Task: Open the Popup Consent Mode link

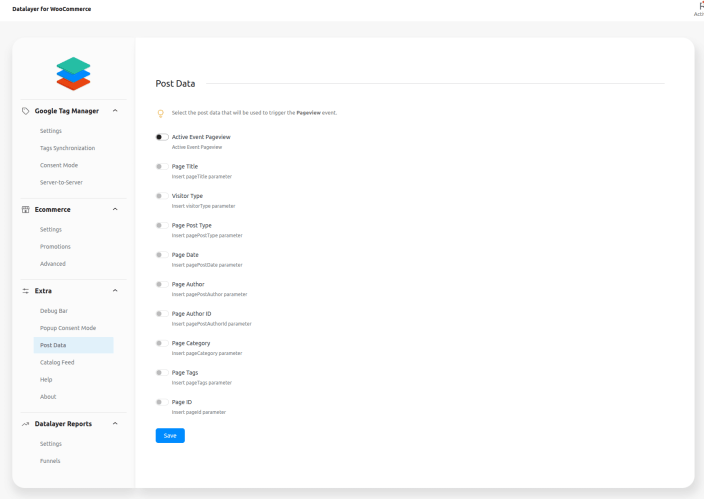Action: click(67, 328)
